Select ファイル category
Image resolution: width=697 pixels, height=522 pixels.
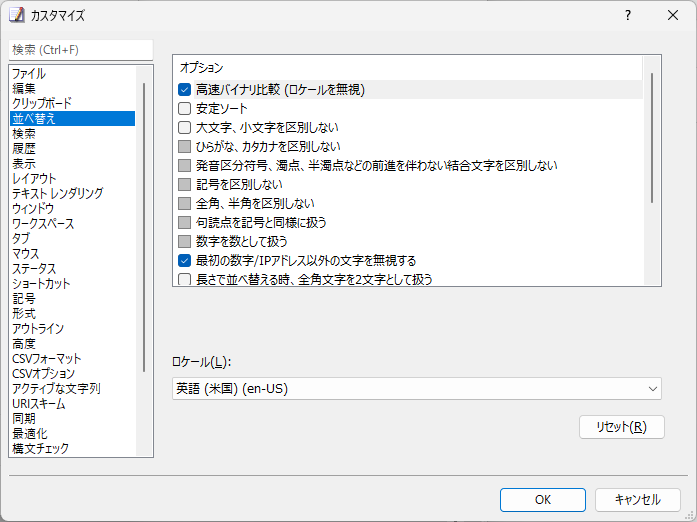tap(72, 73)
